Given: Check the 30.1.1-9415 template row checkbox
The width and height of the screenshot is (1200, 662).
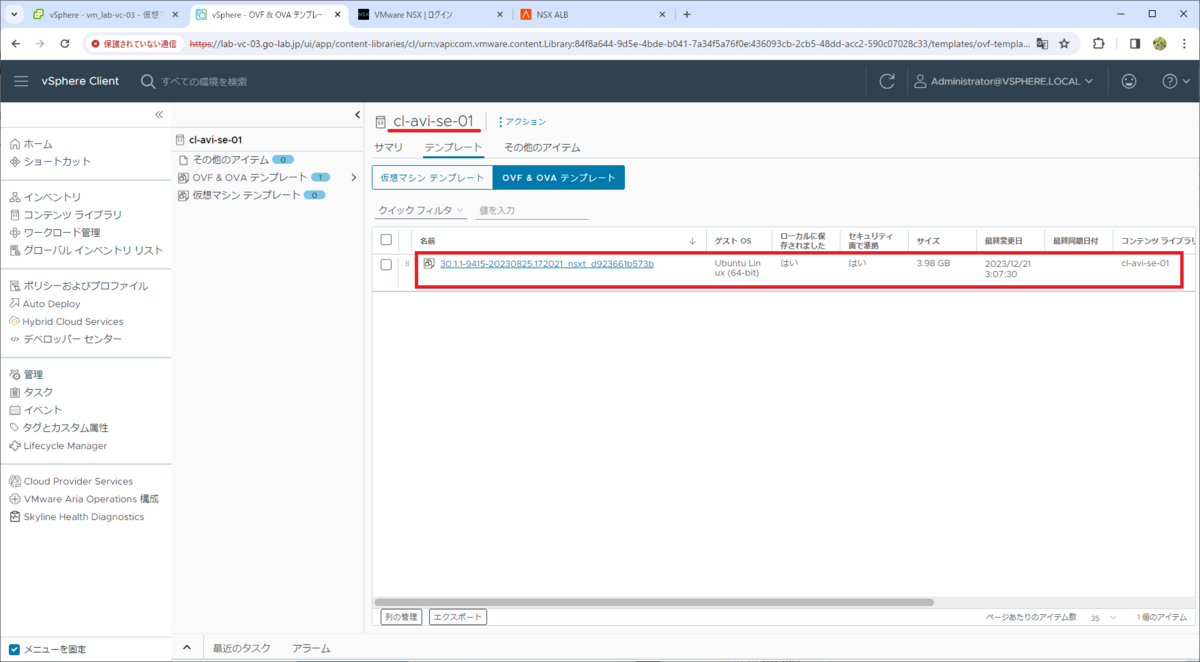Looking at the screenshot, I should pyautogui.click(x=386, y=264).
